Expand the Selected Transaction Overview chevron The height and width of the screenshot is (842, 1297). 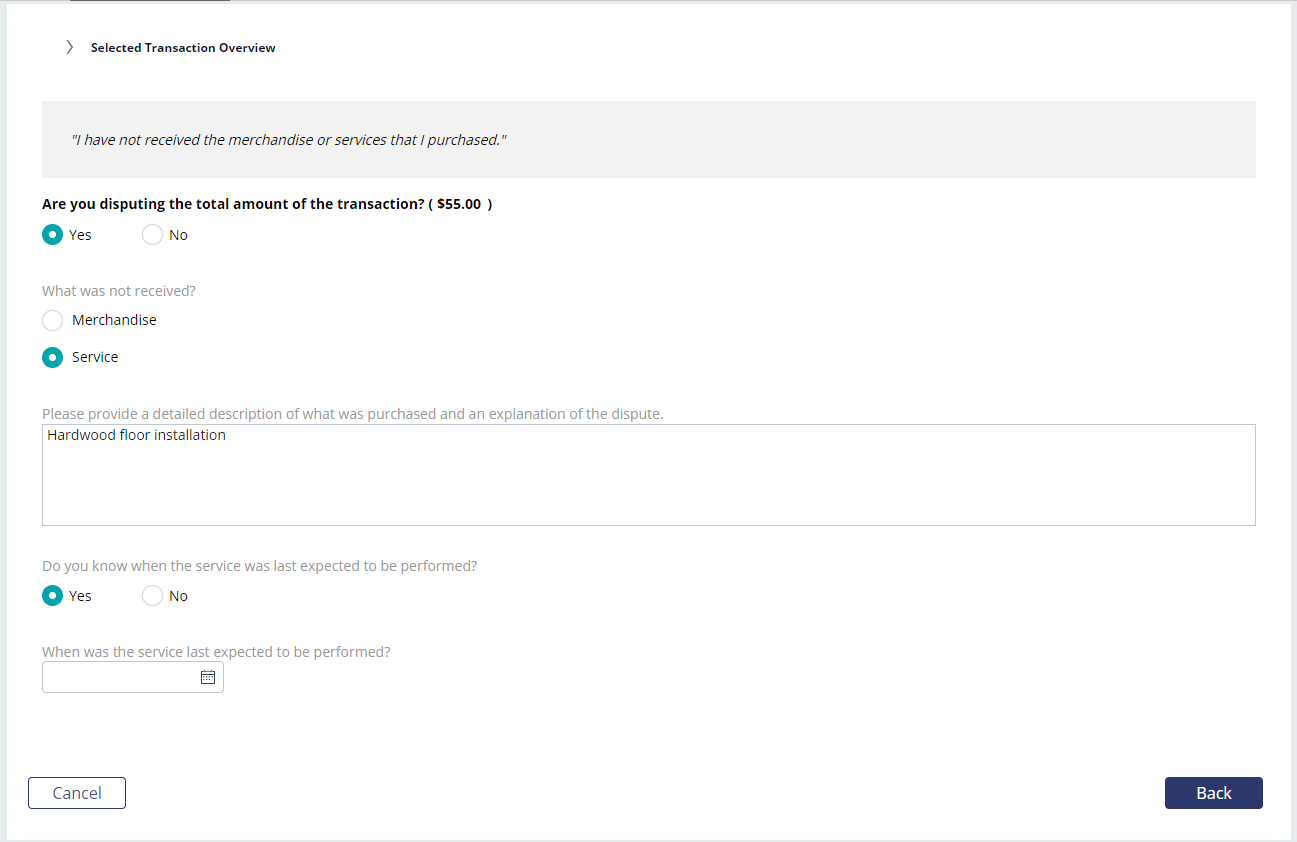pyautogui.click(x=69, y=47)
